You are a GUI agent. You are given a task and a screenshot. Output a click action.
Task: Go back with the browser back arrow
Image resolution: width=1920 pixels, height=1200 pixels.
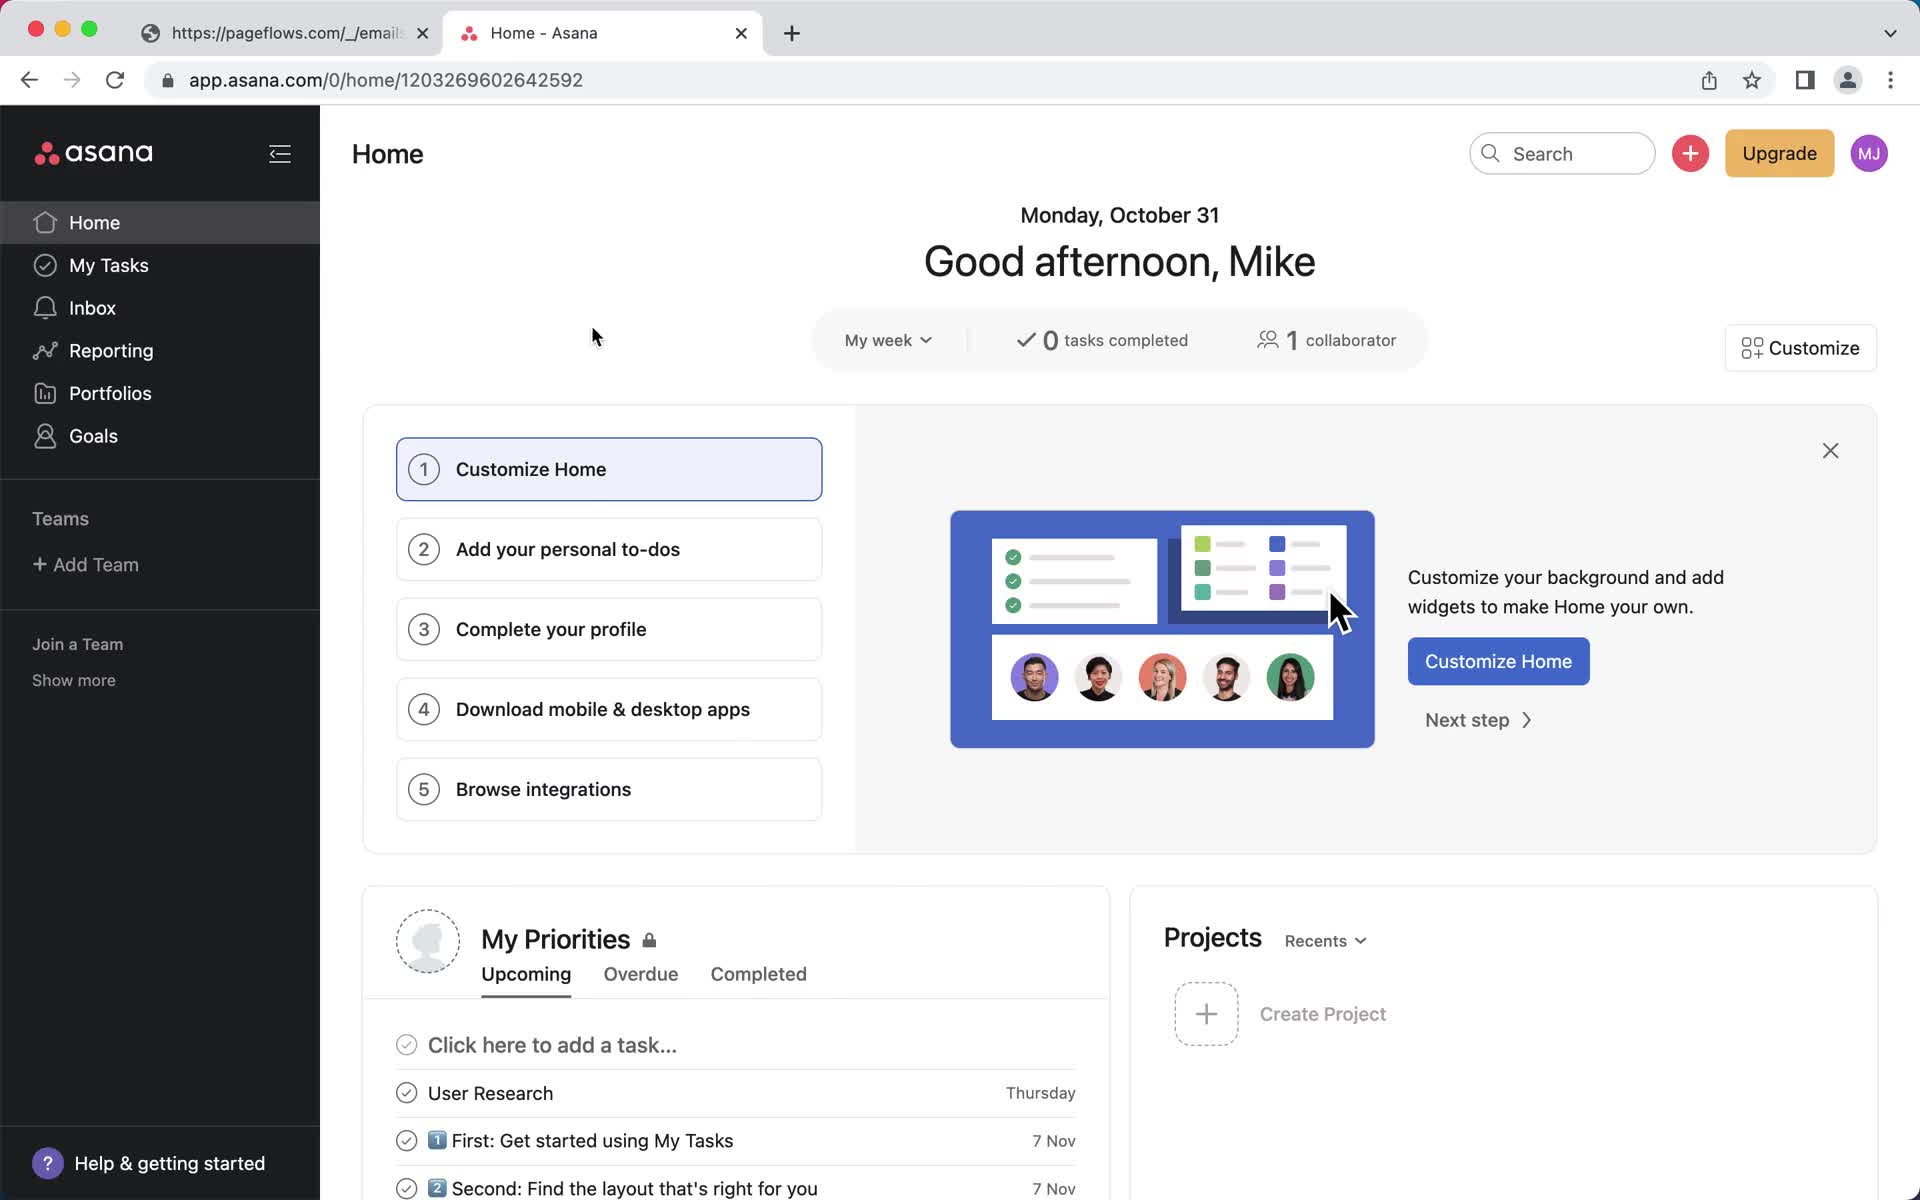tap(29, 80)
